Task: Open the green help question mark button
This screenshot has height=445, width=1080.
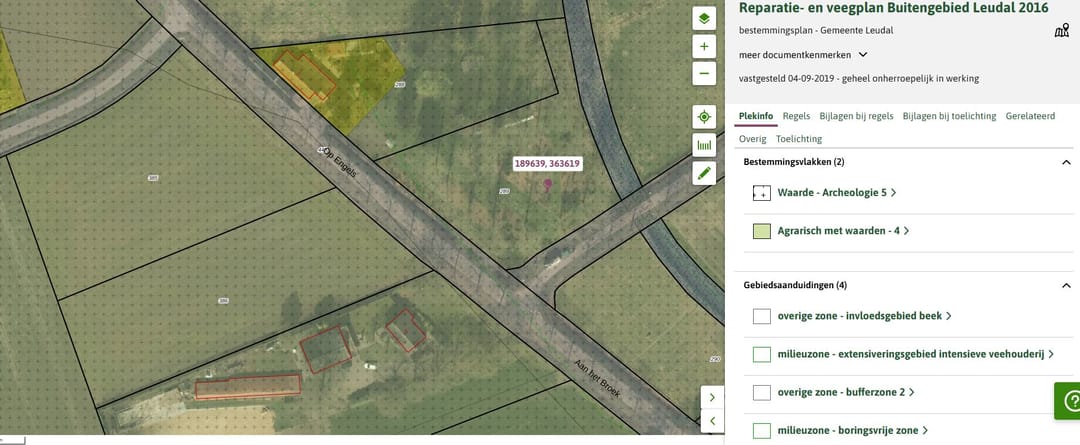Action: [1068, 400]
